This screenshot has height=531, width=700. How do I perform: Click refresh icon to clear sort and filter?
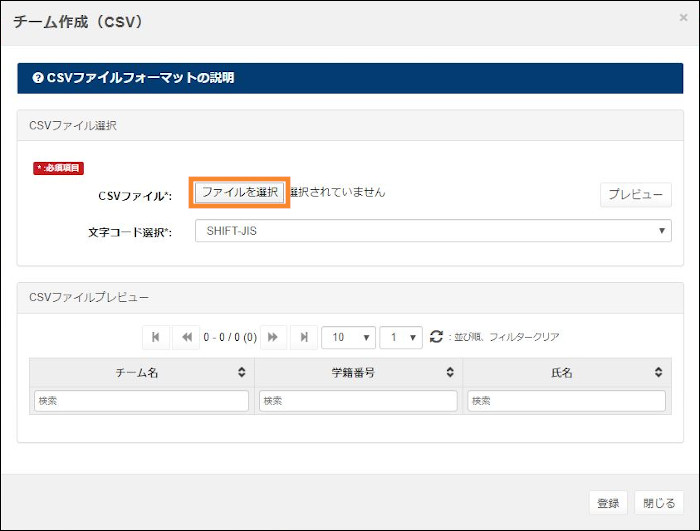(436, 337)
